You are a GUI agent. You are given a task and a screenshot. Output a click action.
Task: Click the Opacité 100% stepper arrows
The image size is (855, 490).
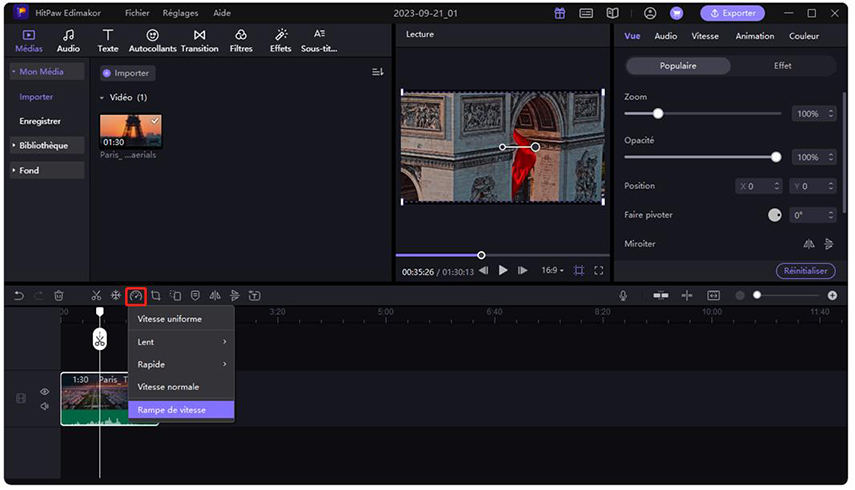coord(831,157)
